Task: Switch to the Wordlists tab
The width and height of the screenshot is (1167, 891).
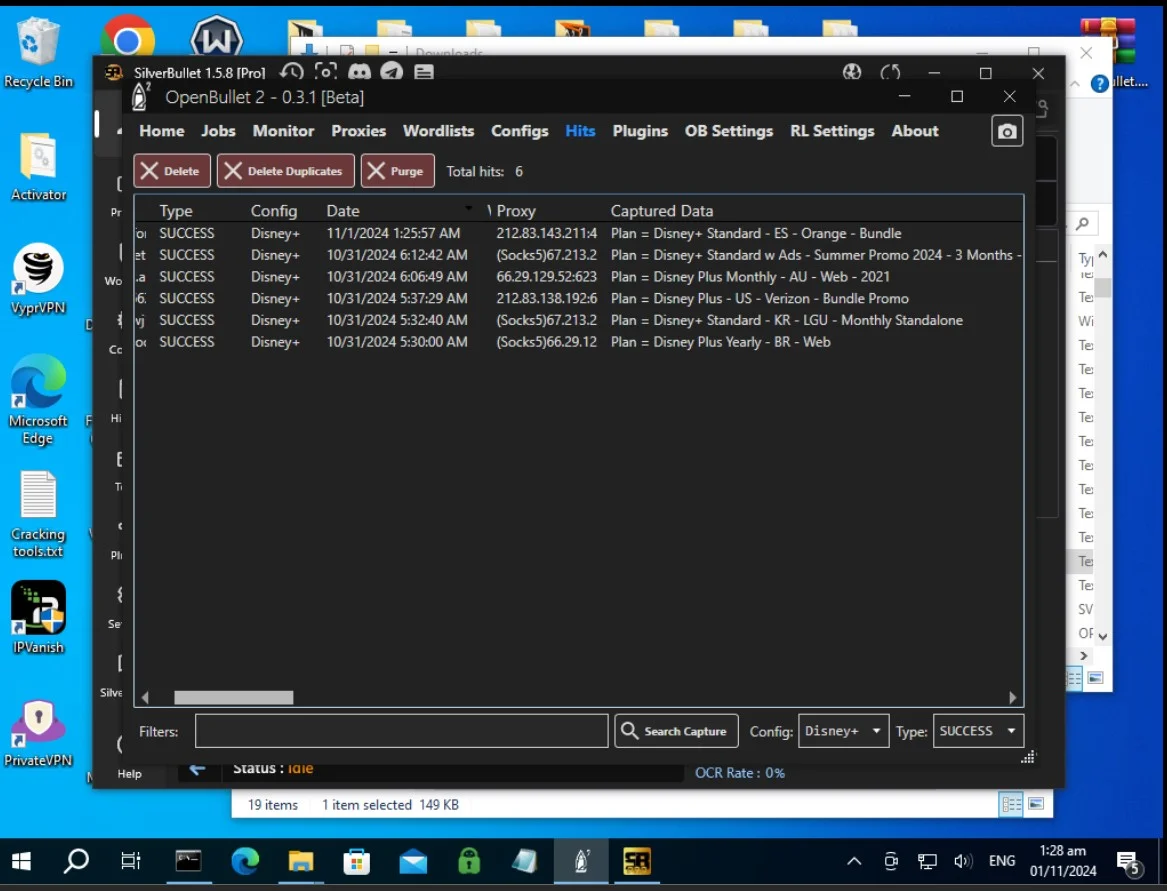Action: (x=438, y=131)
